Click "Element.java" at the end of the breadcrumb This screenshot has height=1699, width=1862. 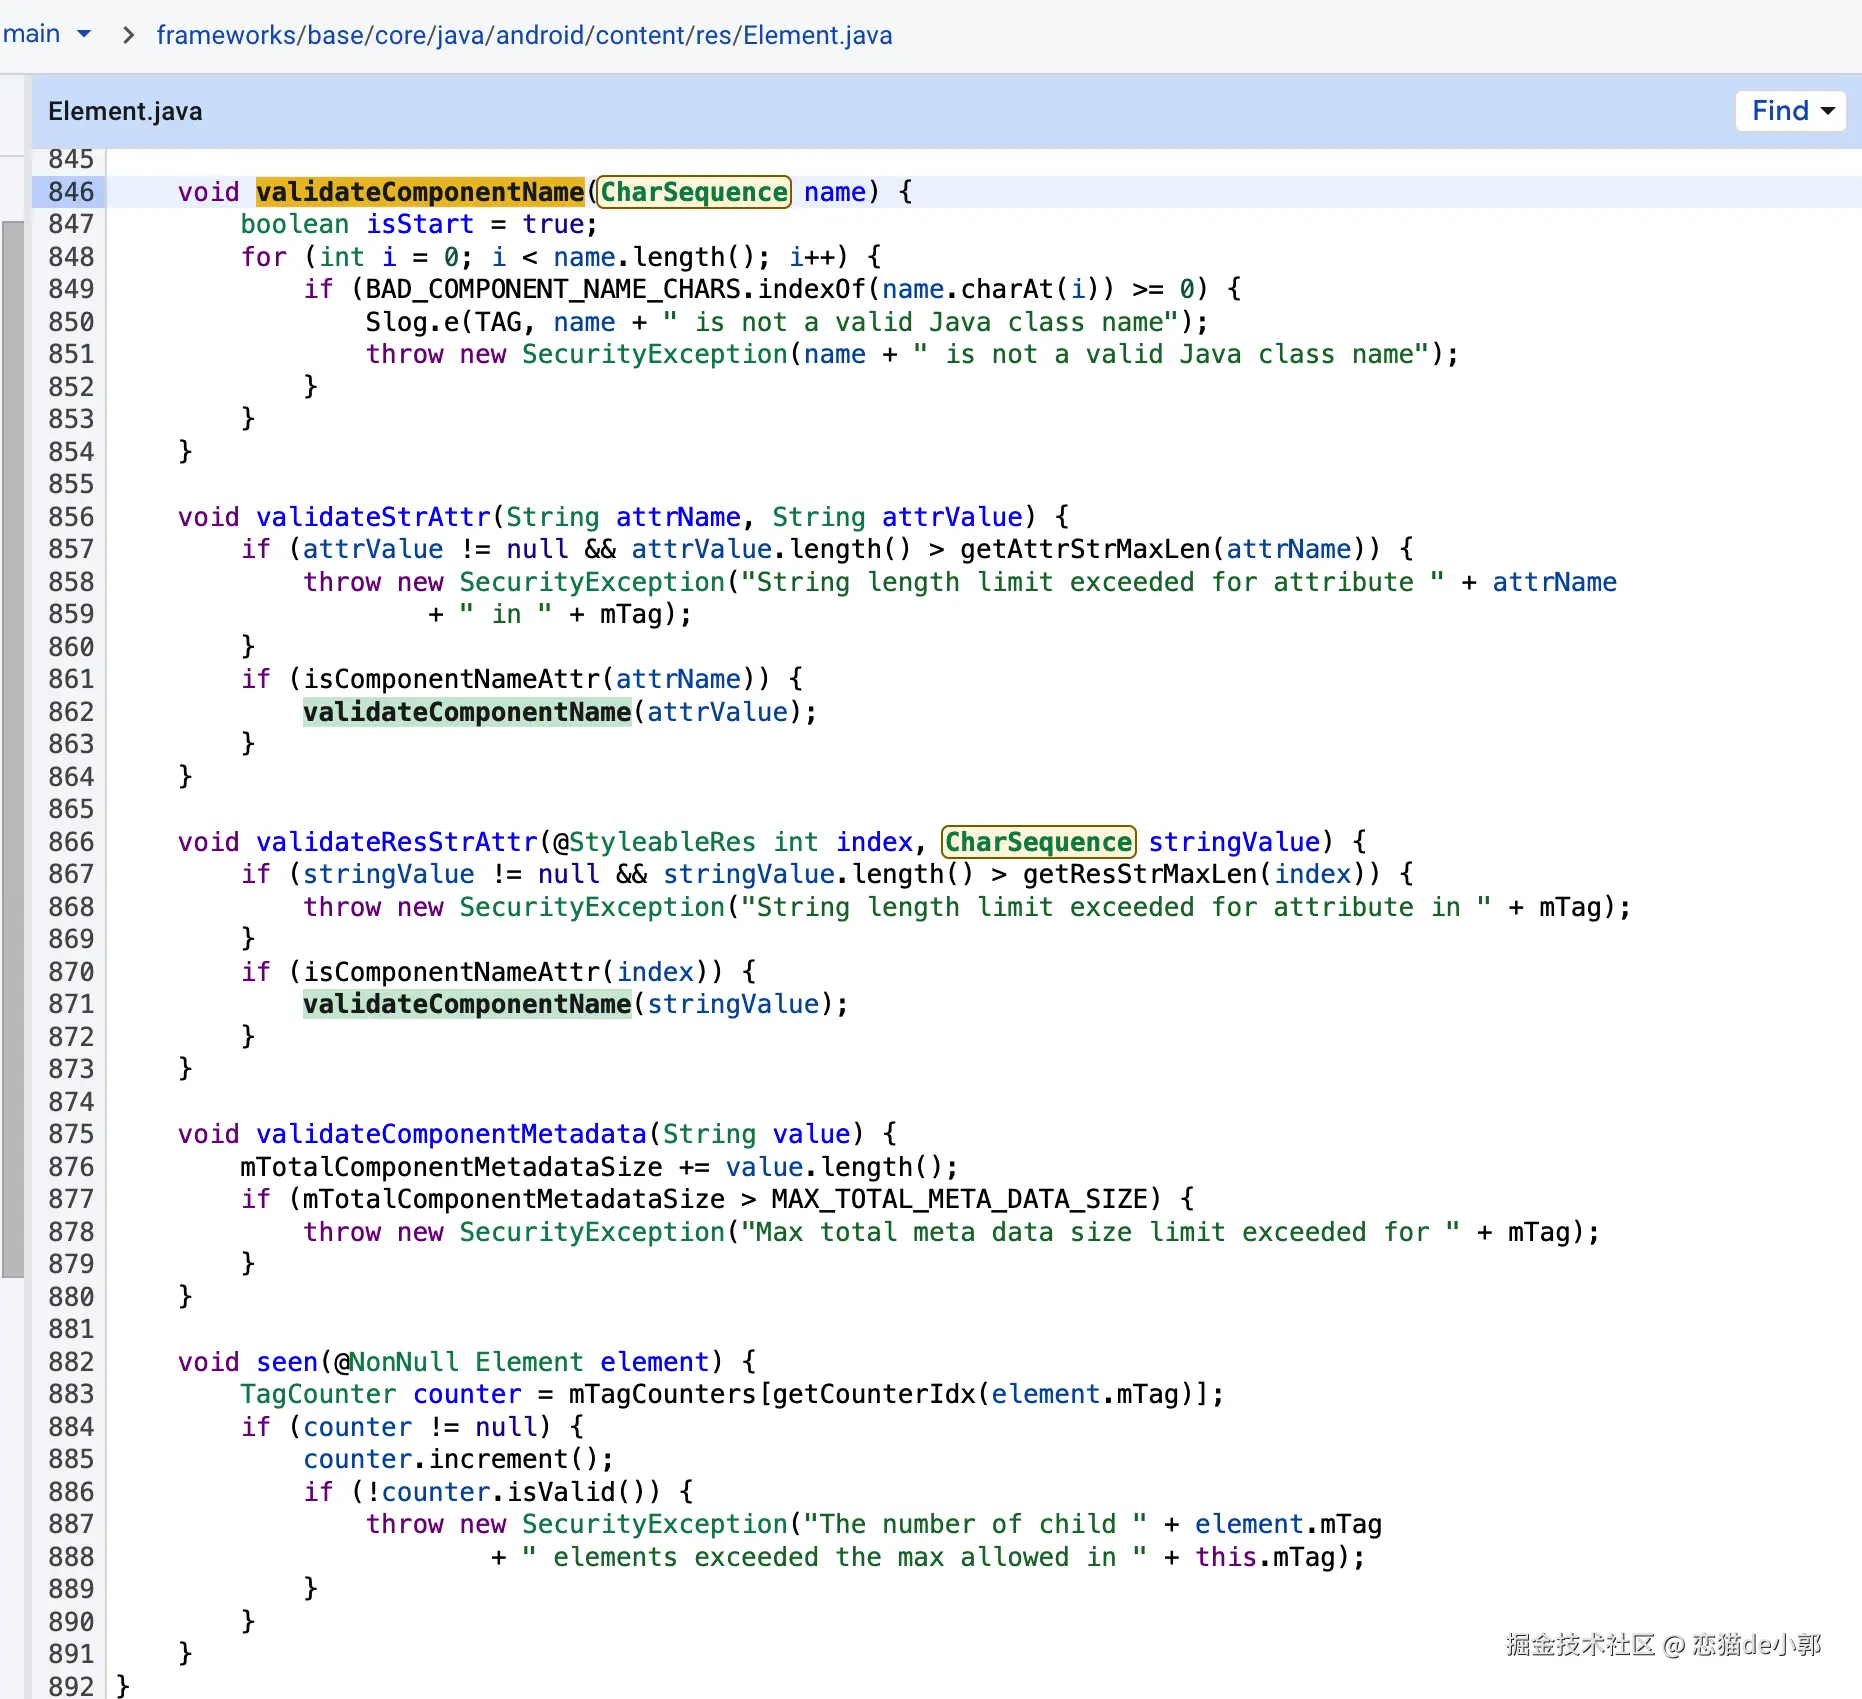[x=817, y=35]
